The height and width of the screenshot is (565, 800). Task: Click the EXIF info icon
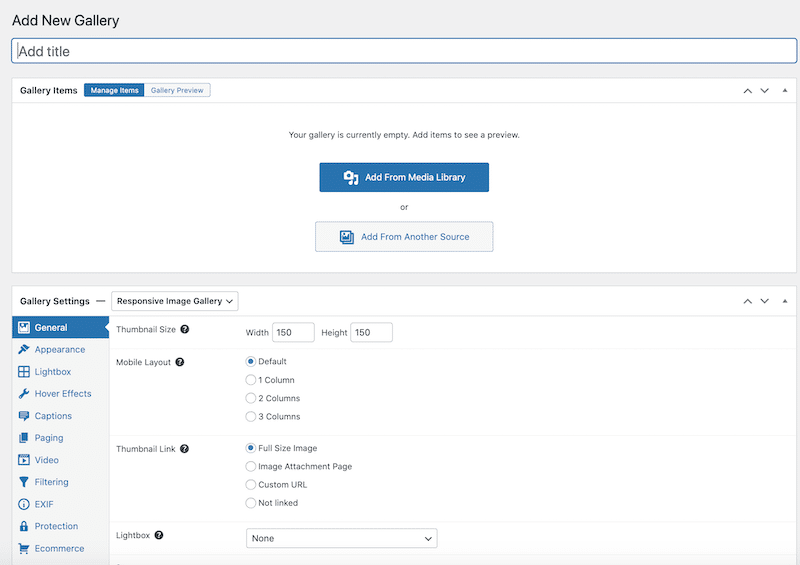coord(24,504)
